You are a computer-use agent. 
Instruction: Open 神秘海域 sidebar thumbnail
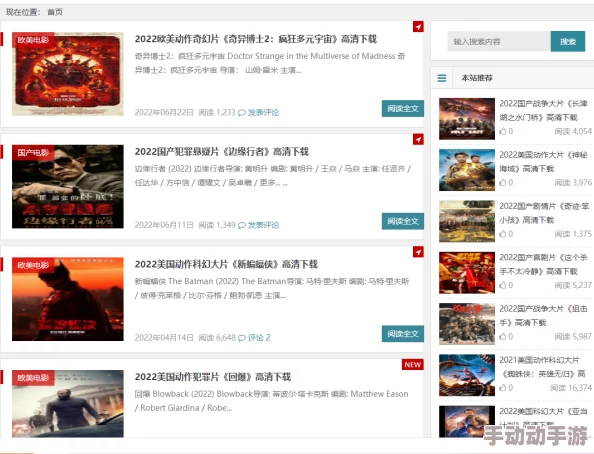coord(467,170)
